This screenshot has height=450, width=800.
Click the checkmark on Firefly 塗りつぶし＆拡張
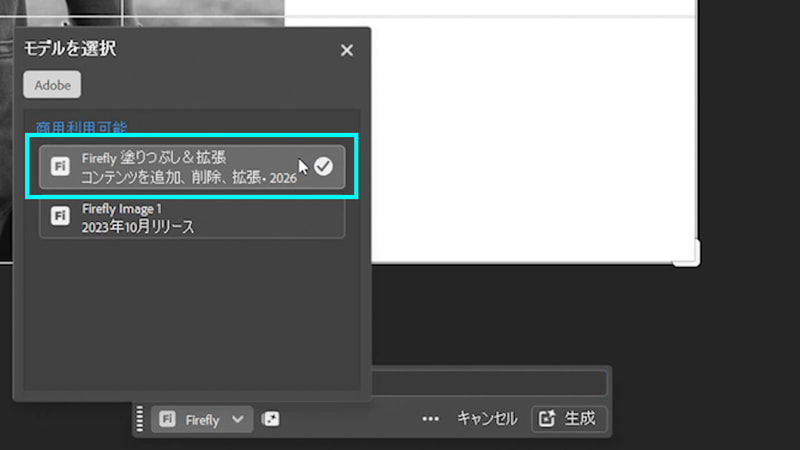point(323,166)
